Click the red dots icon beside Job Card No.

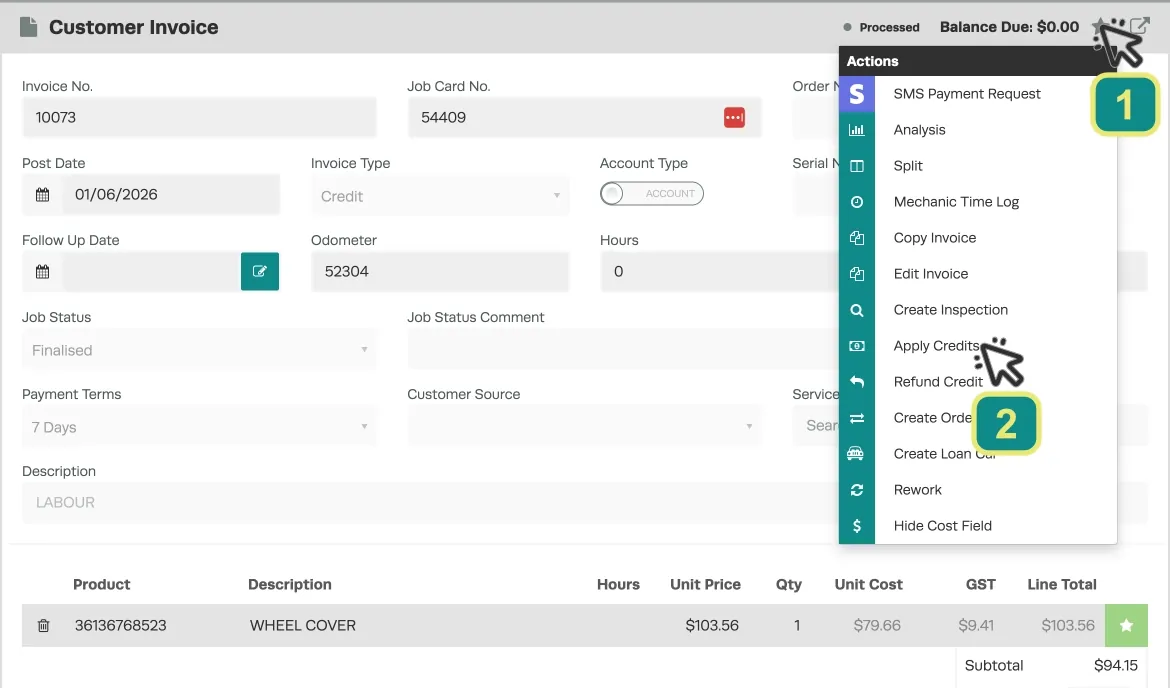[734, 117]
